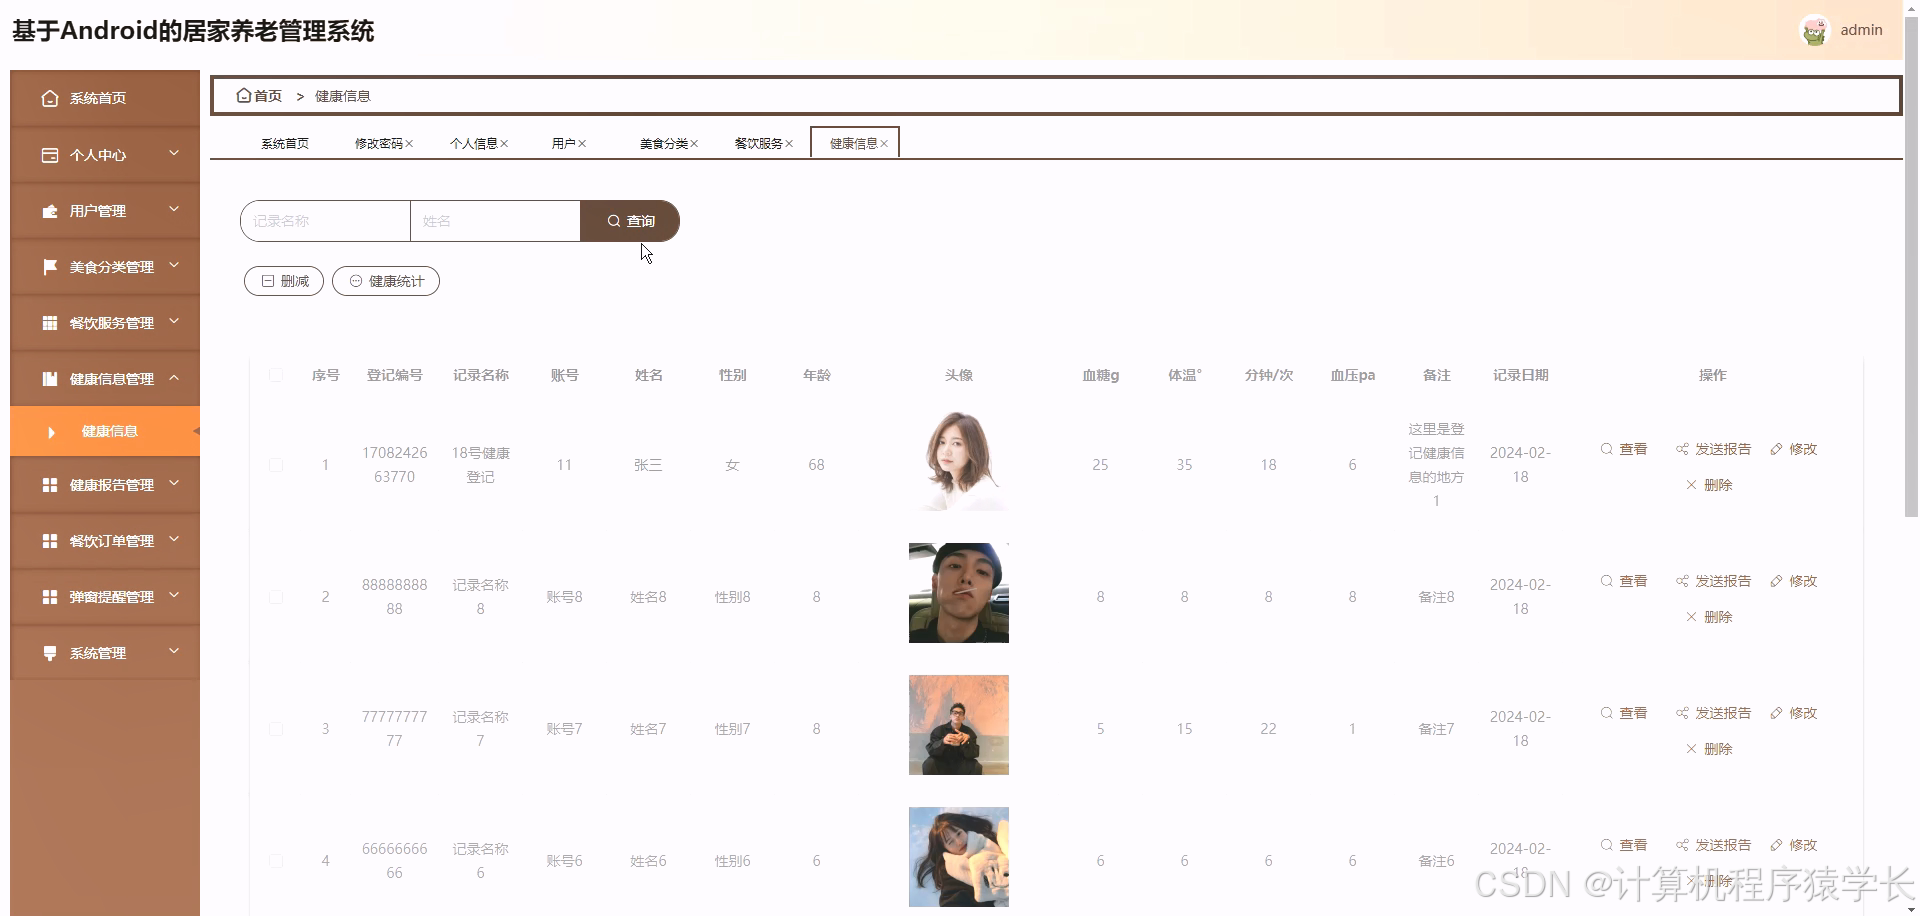This screenshot has width=1920, height=916.
Task: Click 系统管理 sidebar icon
Action: (x=50, y=653)
